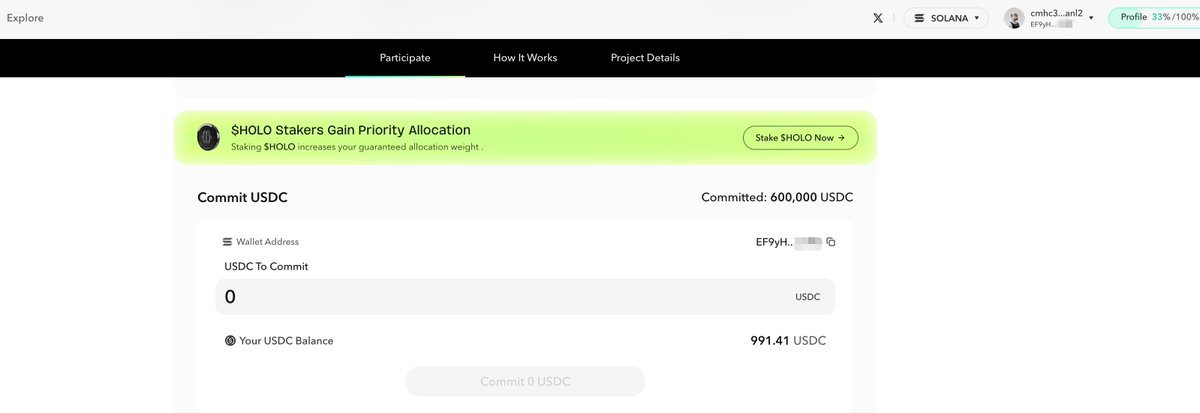Click the user avatar picture

coord(1014,18)
